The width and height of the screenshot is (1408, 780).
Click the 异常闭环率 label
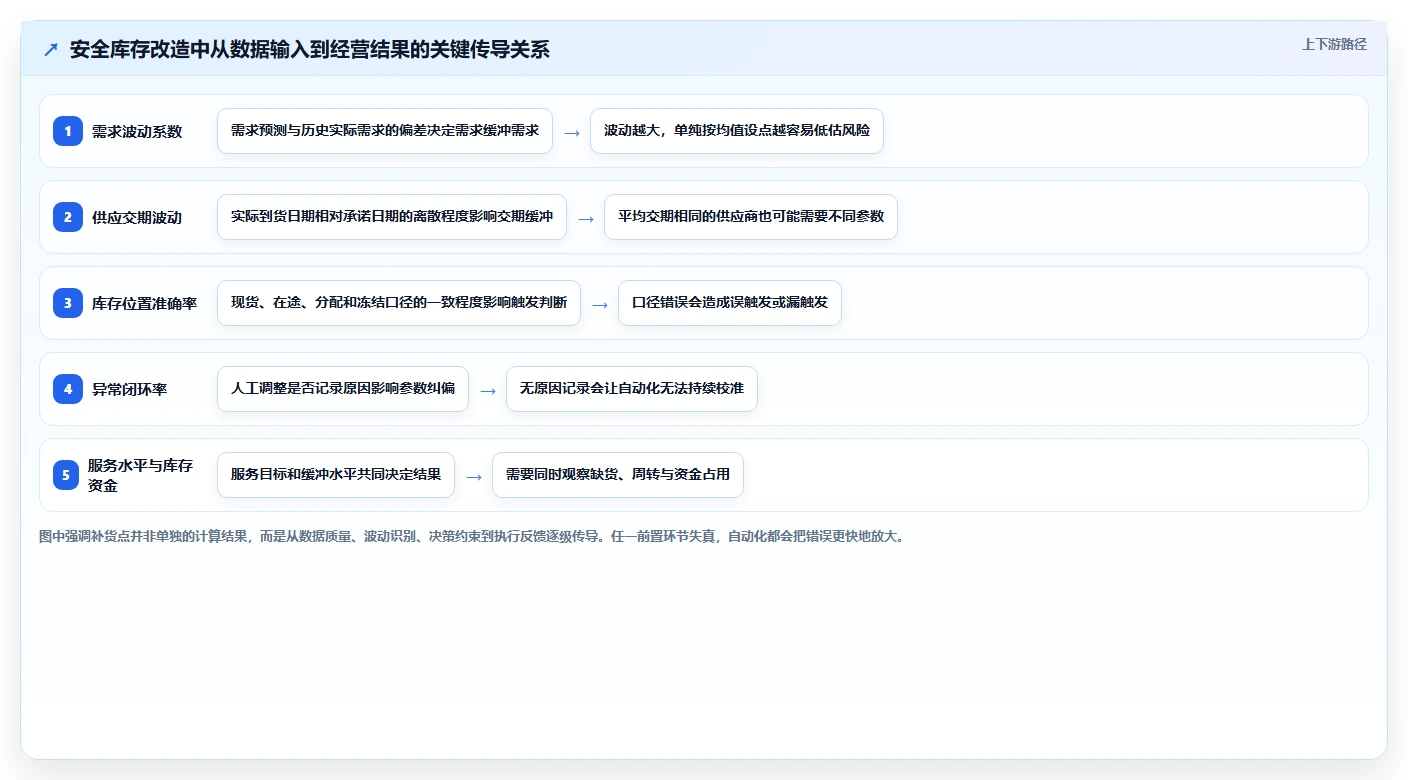coord(129,389)
